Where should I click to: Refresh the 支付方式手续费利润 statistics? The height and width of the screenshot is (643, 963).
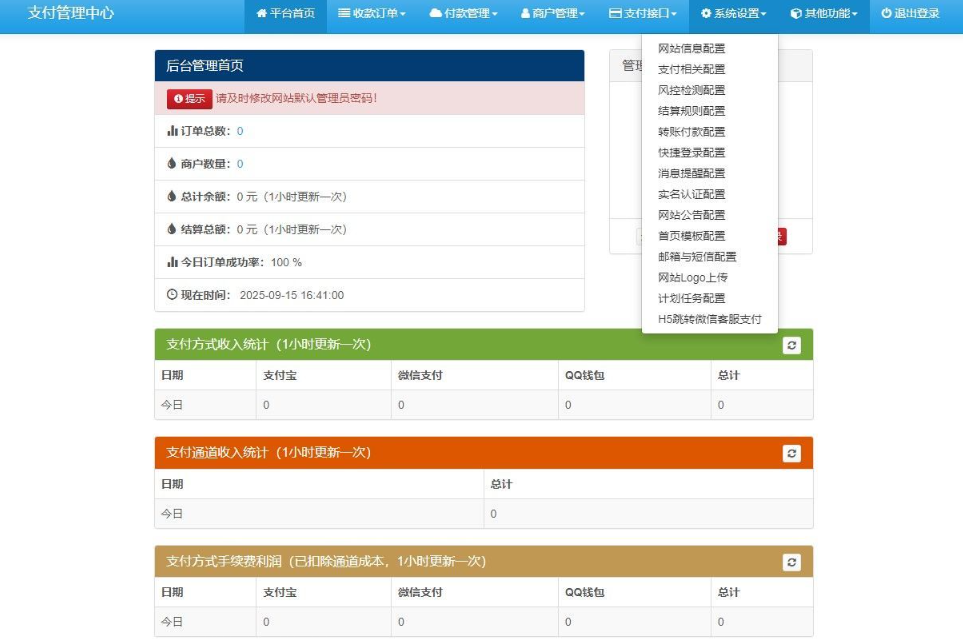click(792, 562)
